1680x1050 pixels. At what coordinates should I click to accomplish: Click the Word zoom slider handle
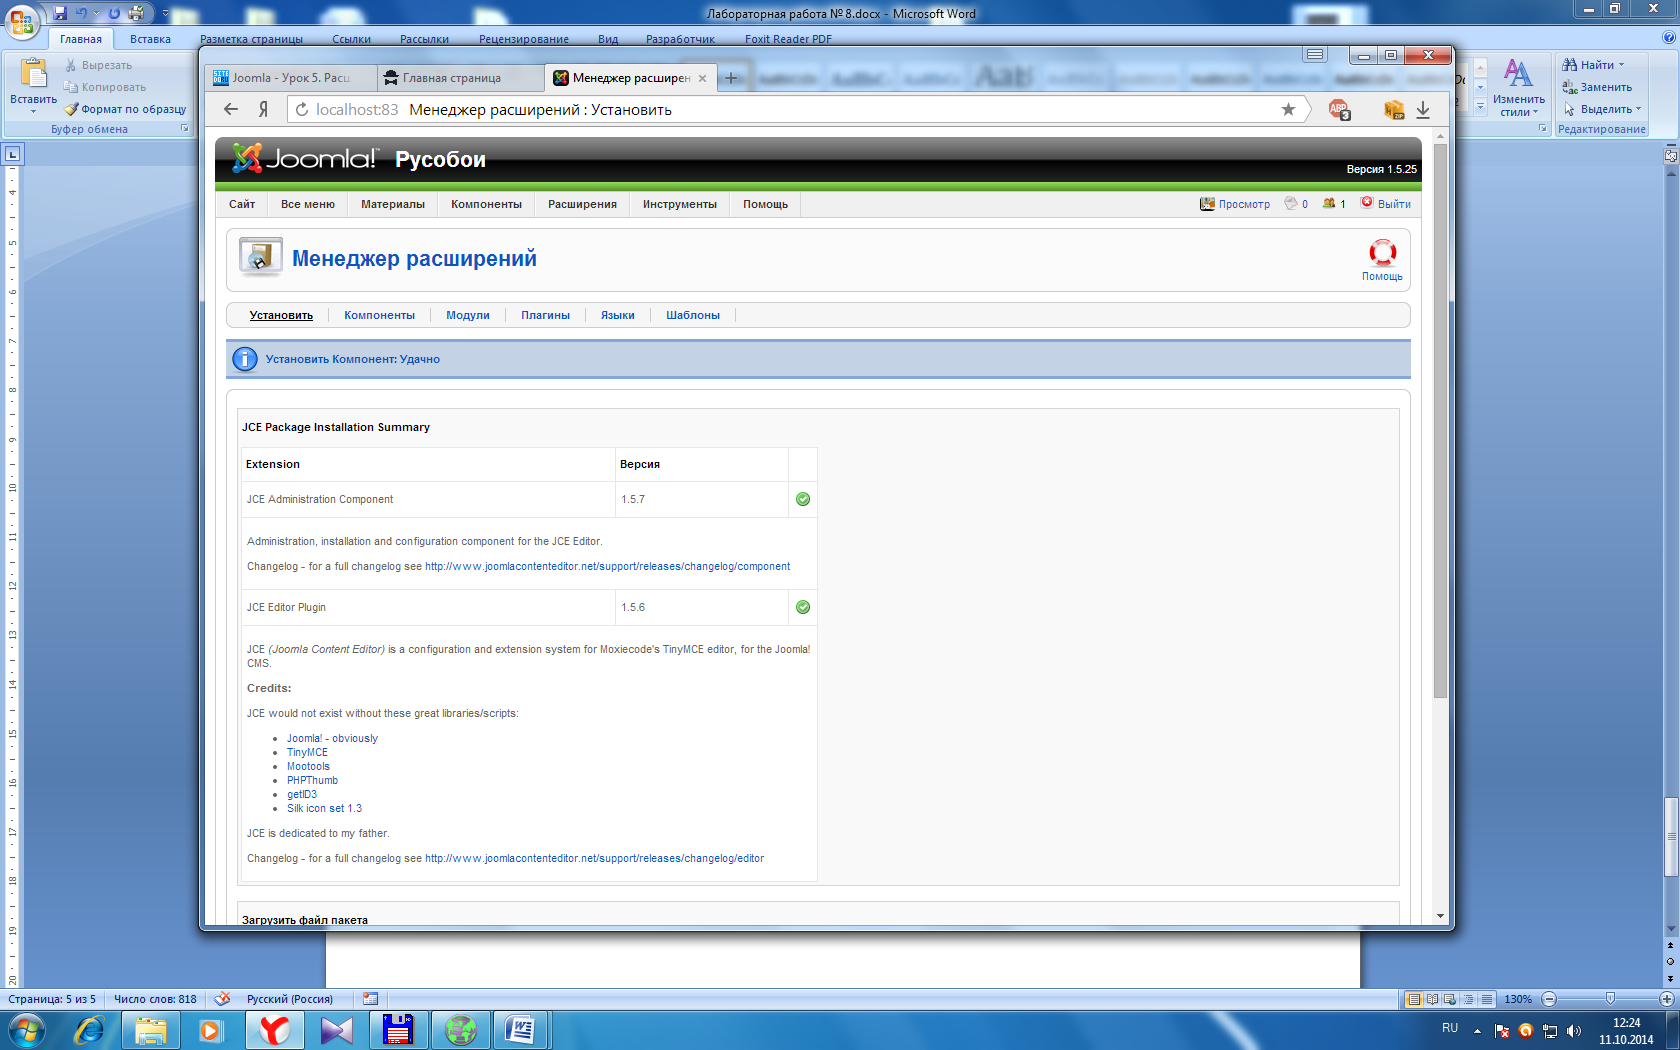click(1610, 998)
